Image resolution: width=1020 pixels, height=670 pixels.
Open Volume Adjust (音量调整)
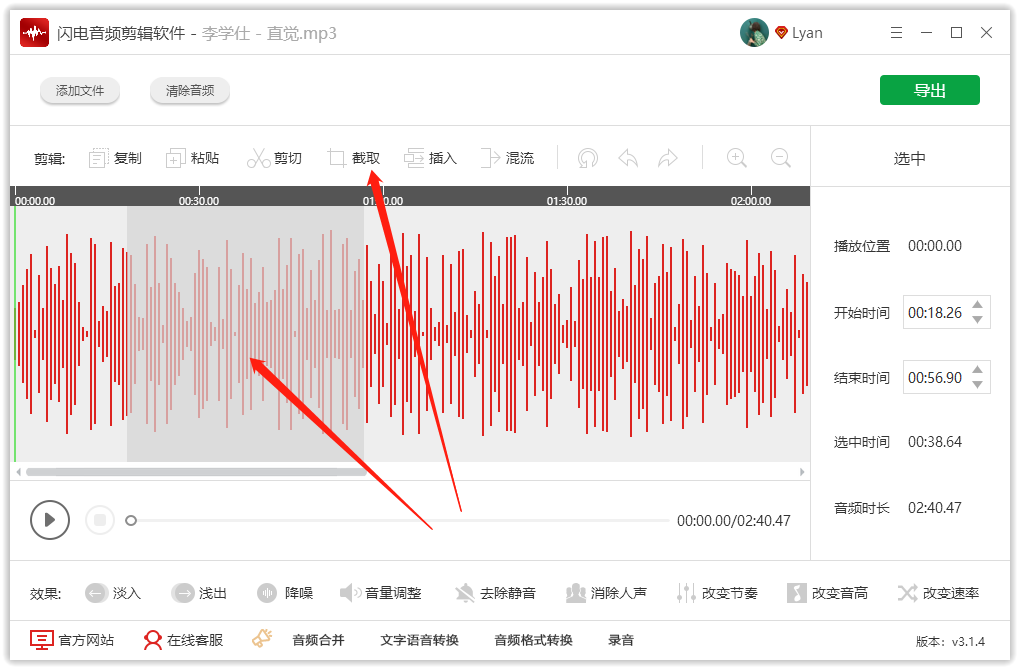(x=381, y=593)
